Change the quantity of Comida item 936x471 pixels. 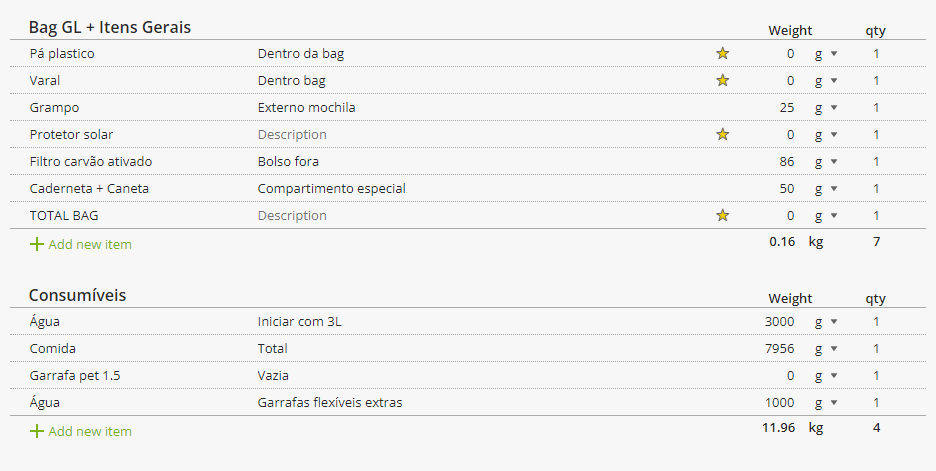(x=876, y=349)
